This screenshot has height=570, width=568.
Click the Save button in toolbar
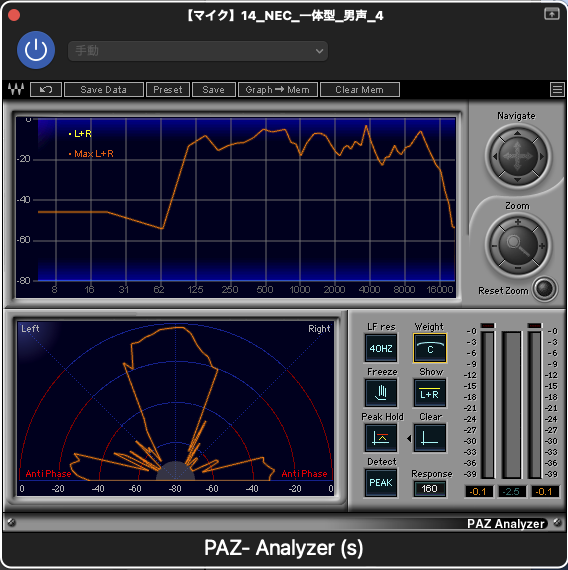pos(213,89)
